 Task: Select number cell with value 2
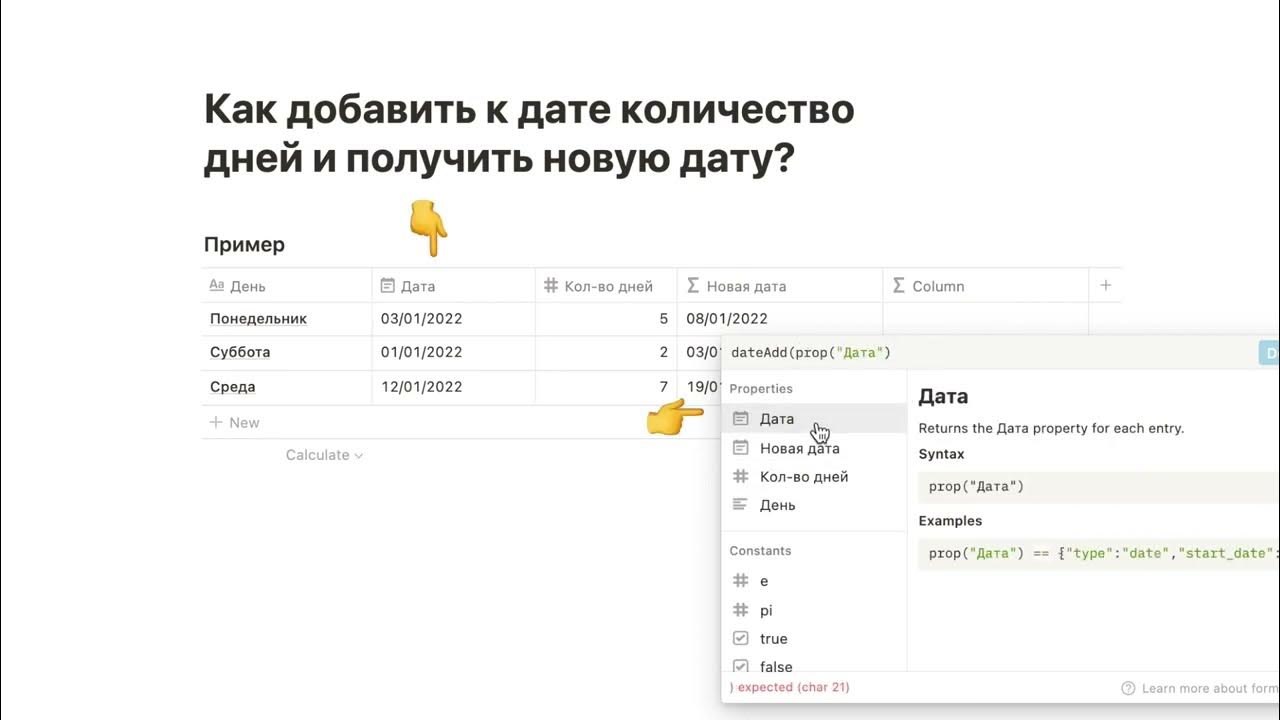(x=606, y=352)
